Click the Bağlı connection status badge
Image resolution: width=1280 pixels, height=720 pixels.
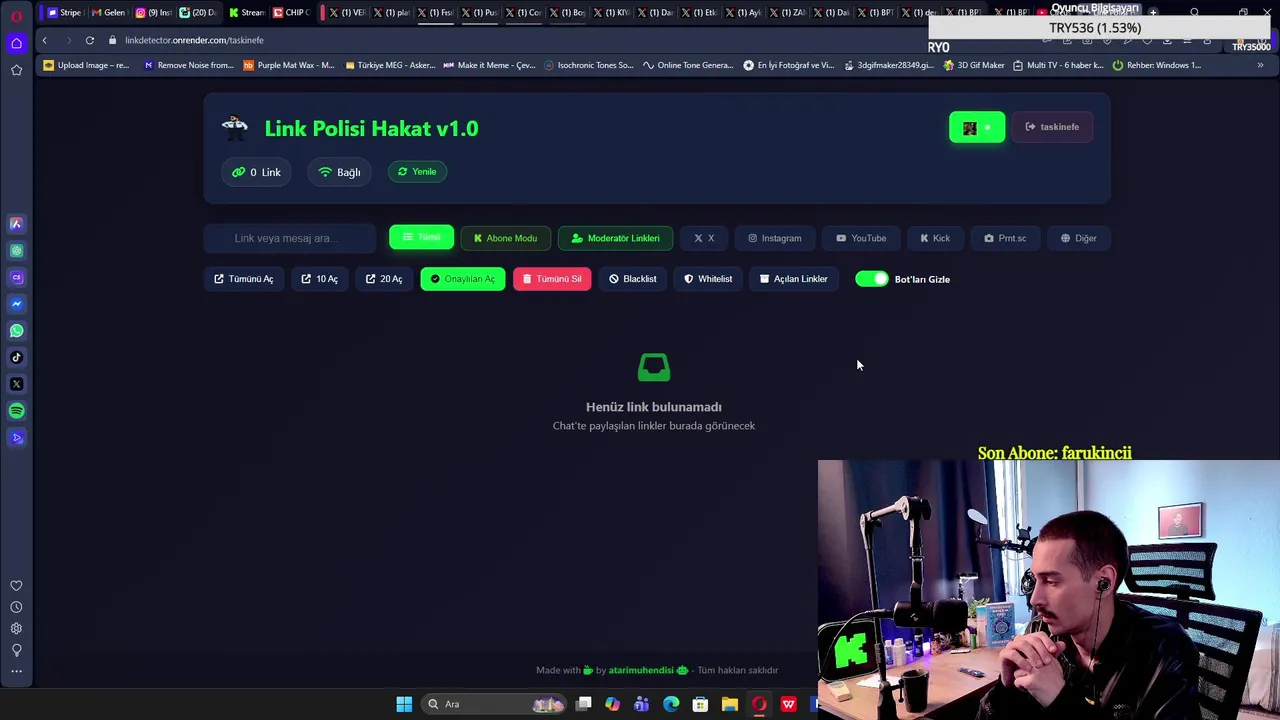coord(339,172)
